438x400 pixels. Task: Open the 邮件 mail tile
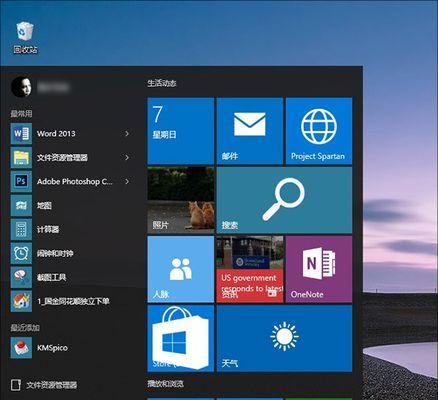(250, 131)
